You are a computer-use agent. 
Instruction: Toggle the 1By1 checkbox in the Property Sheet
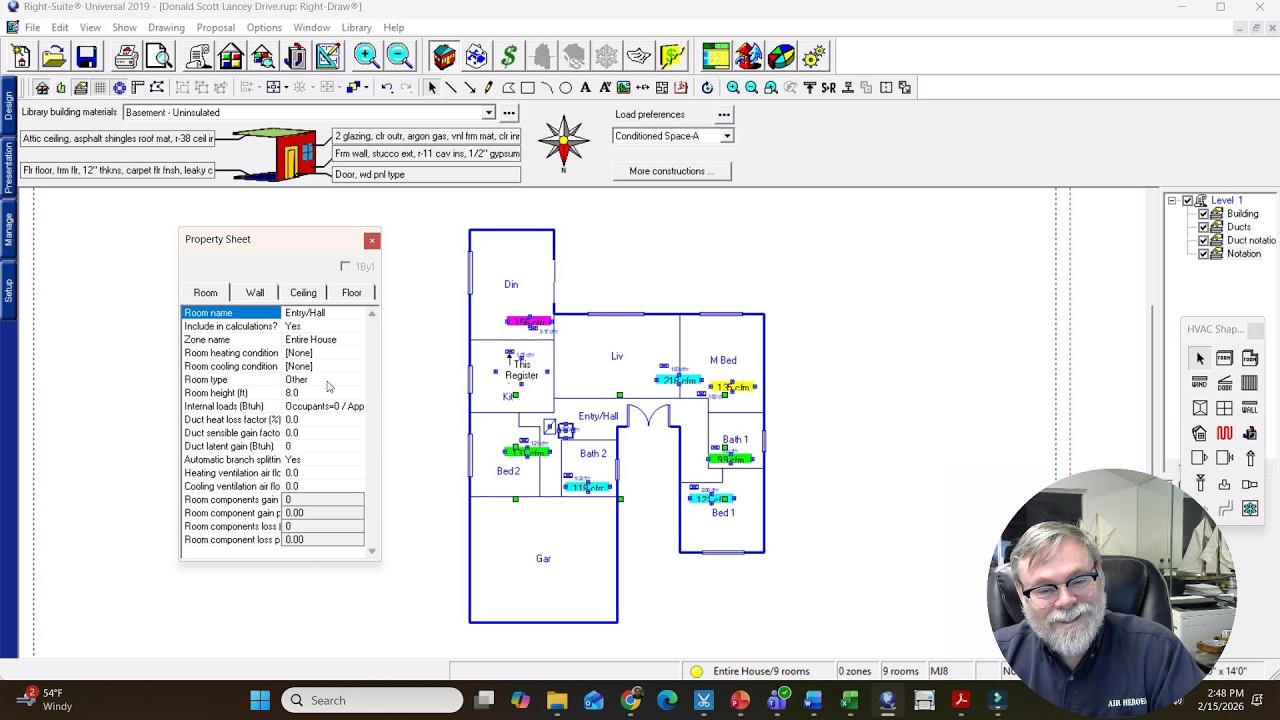(x=345, y=266)
